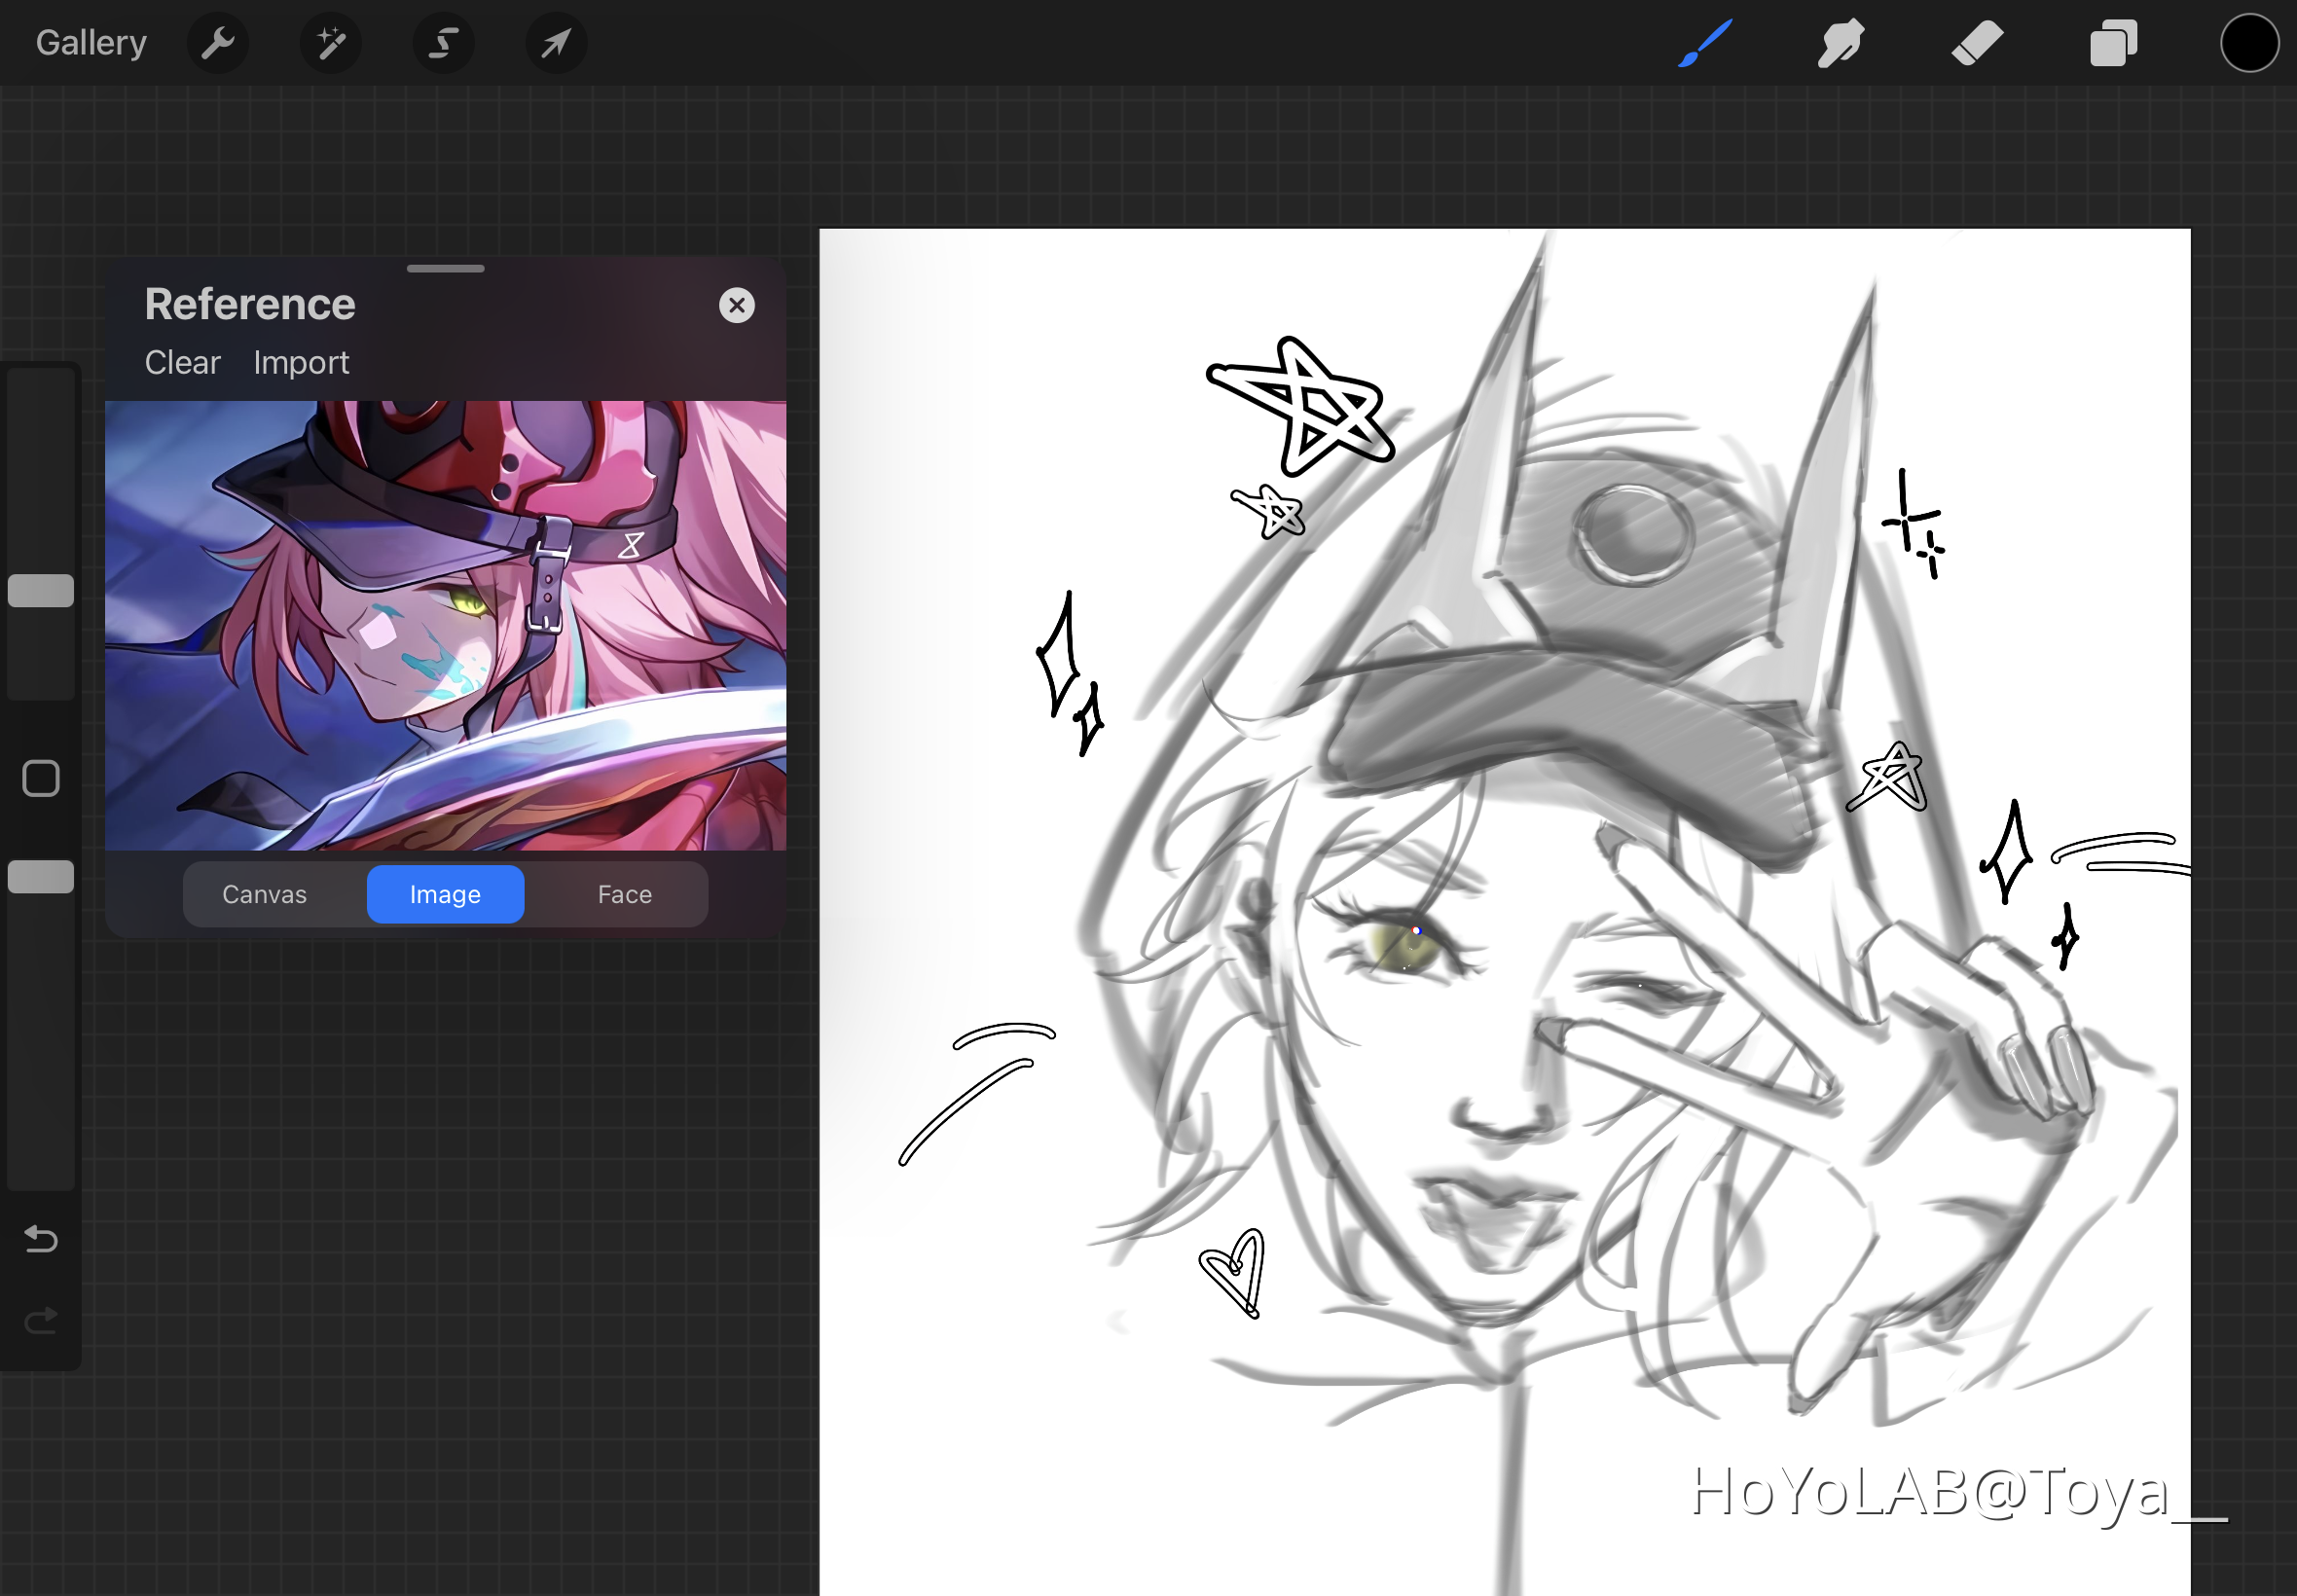The height and width of the screenshot is (1596, 2297).
Task: Enable Face tracking mode in Reference panel
Action: click(x=624, y=893)
